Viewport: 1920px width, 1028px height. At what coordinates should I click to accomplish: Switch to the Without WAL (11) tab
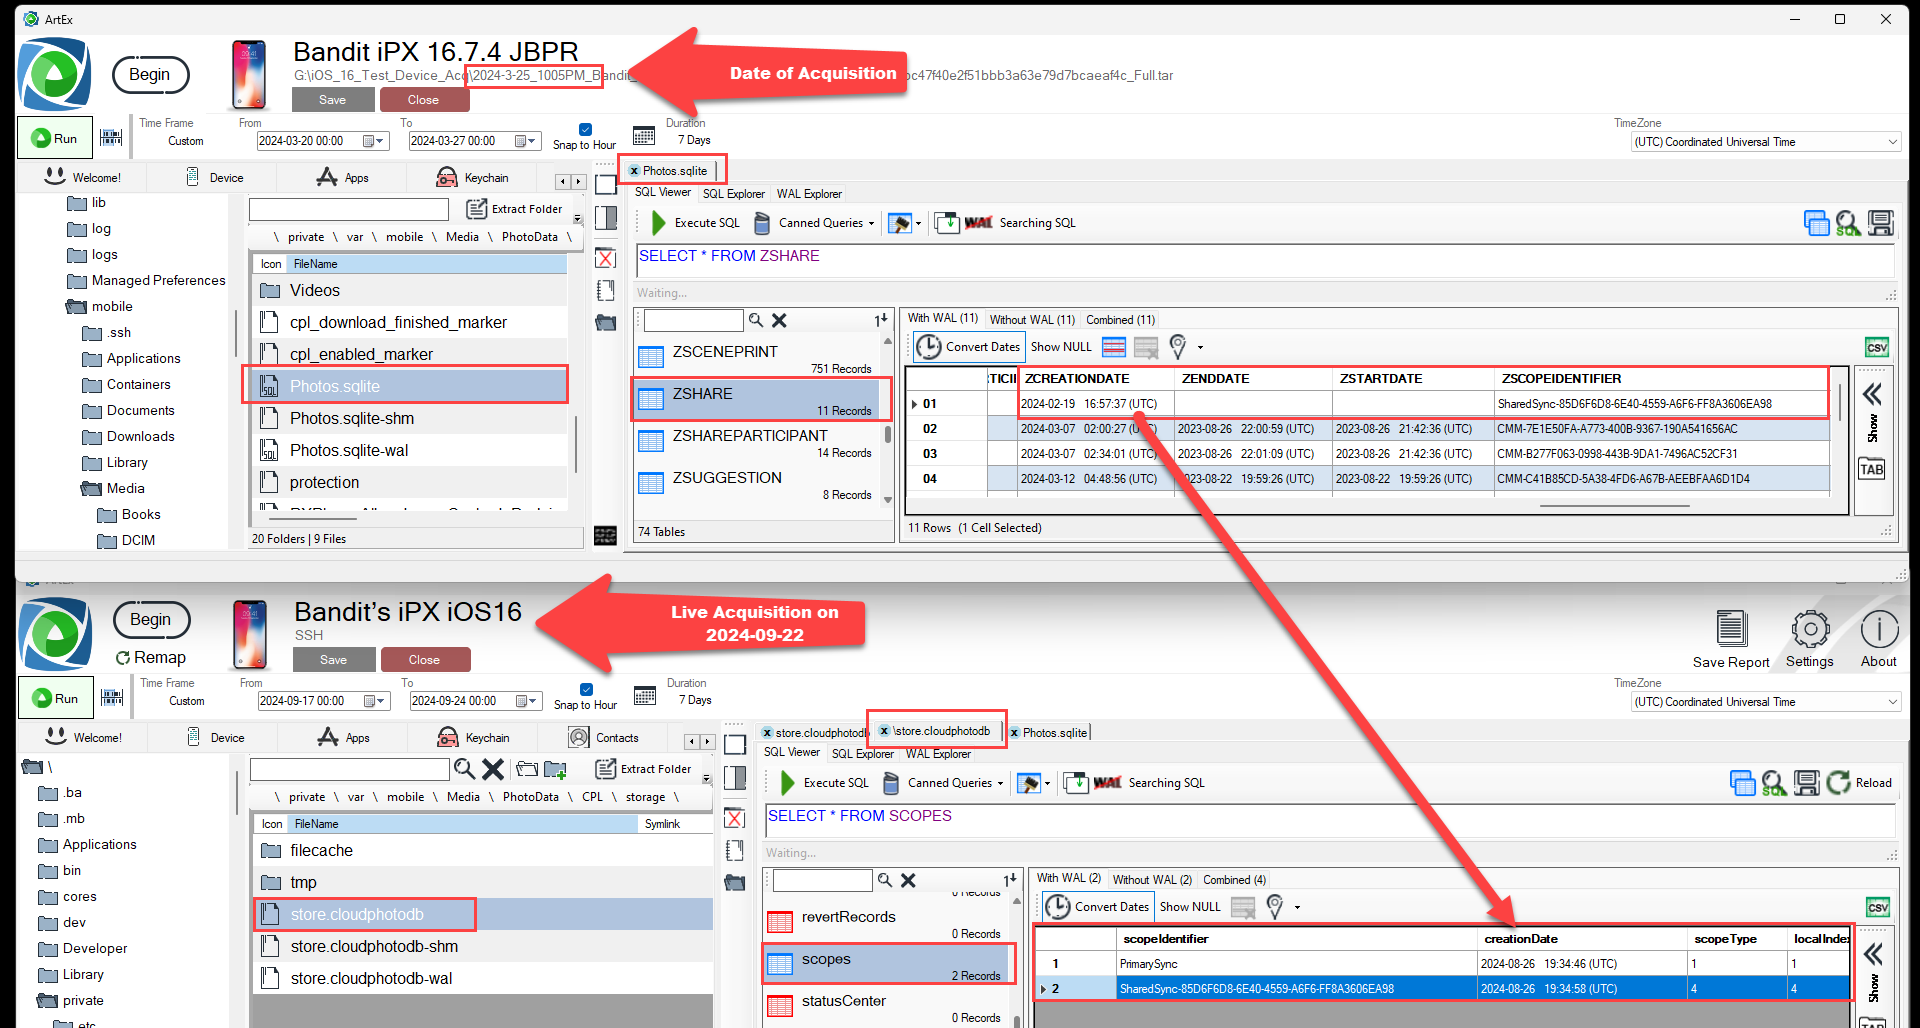(1031, 320)
